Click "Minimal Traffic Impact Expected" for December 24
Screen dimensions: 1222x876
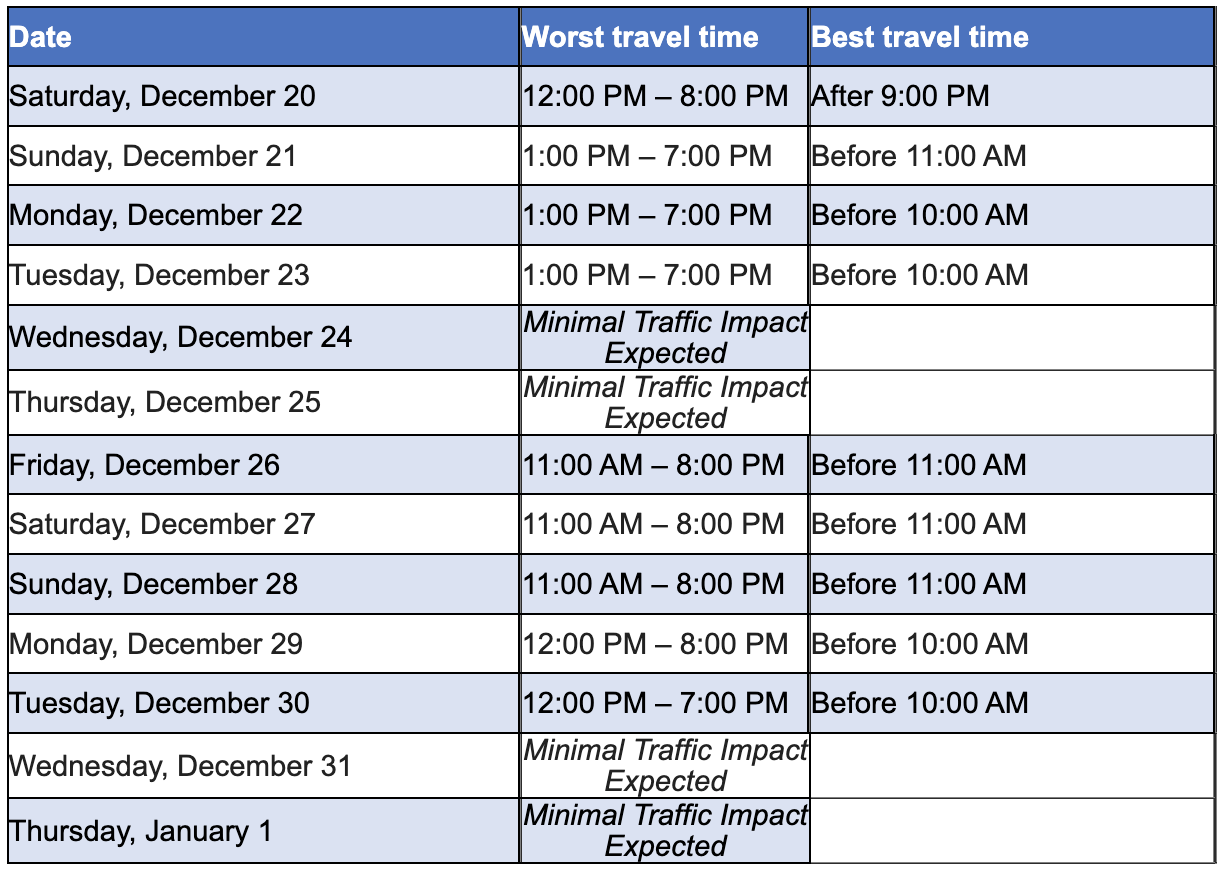pyautogui.click(x=665, y=338)
